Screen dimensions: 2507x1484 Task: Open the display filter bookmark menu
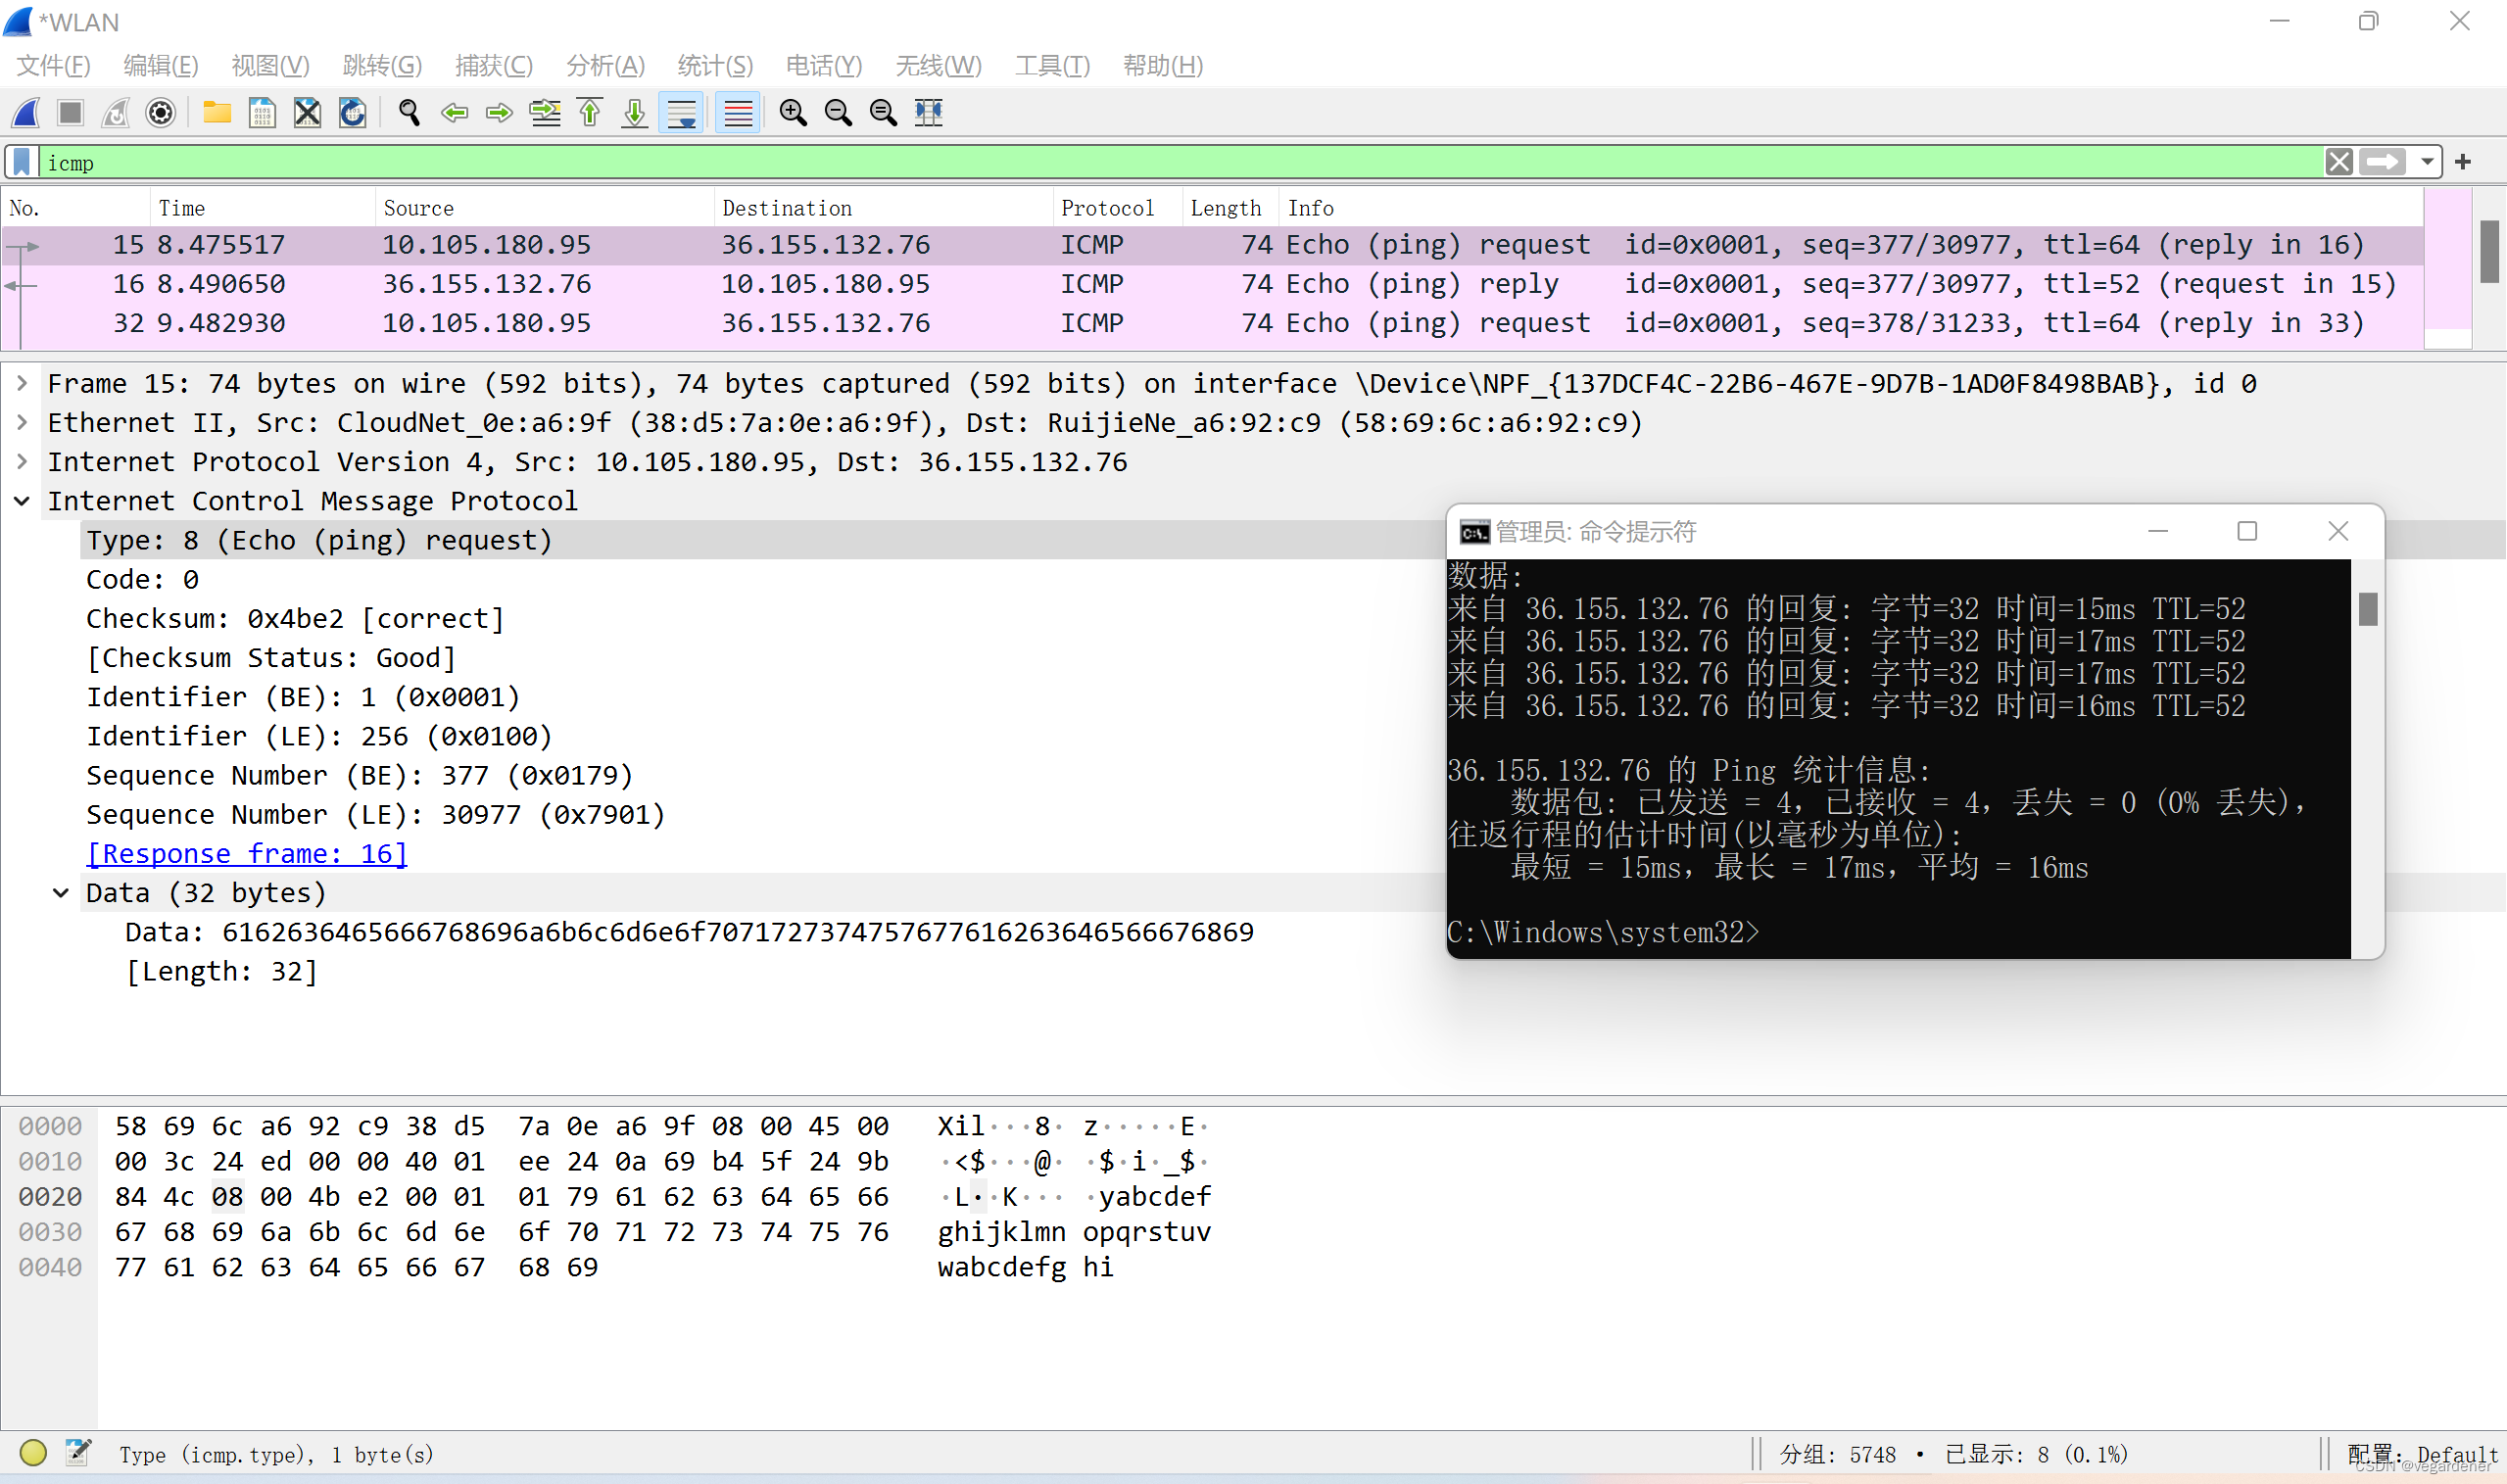[22, 162]
